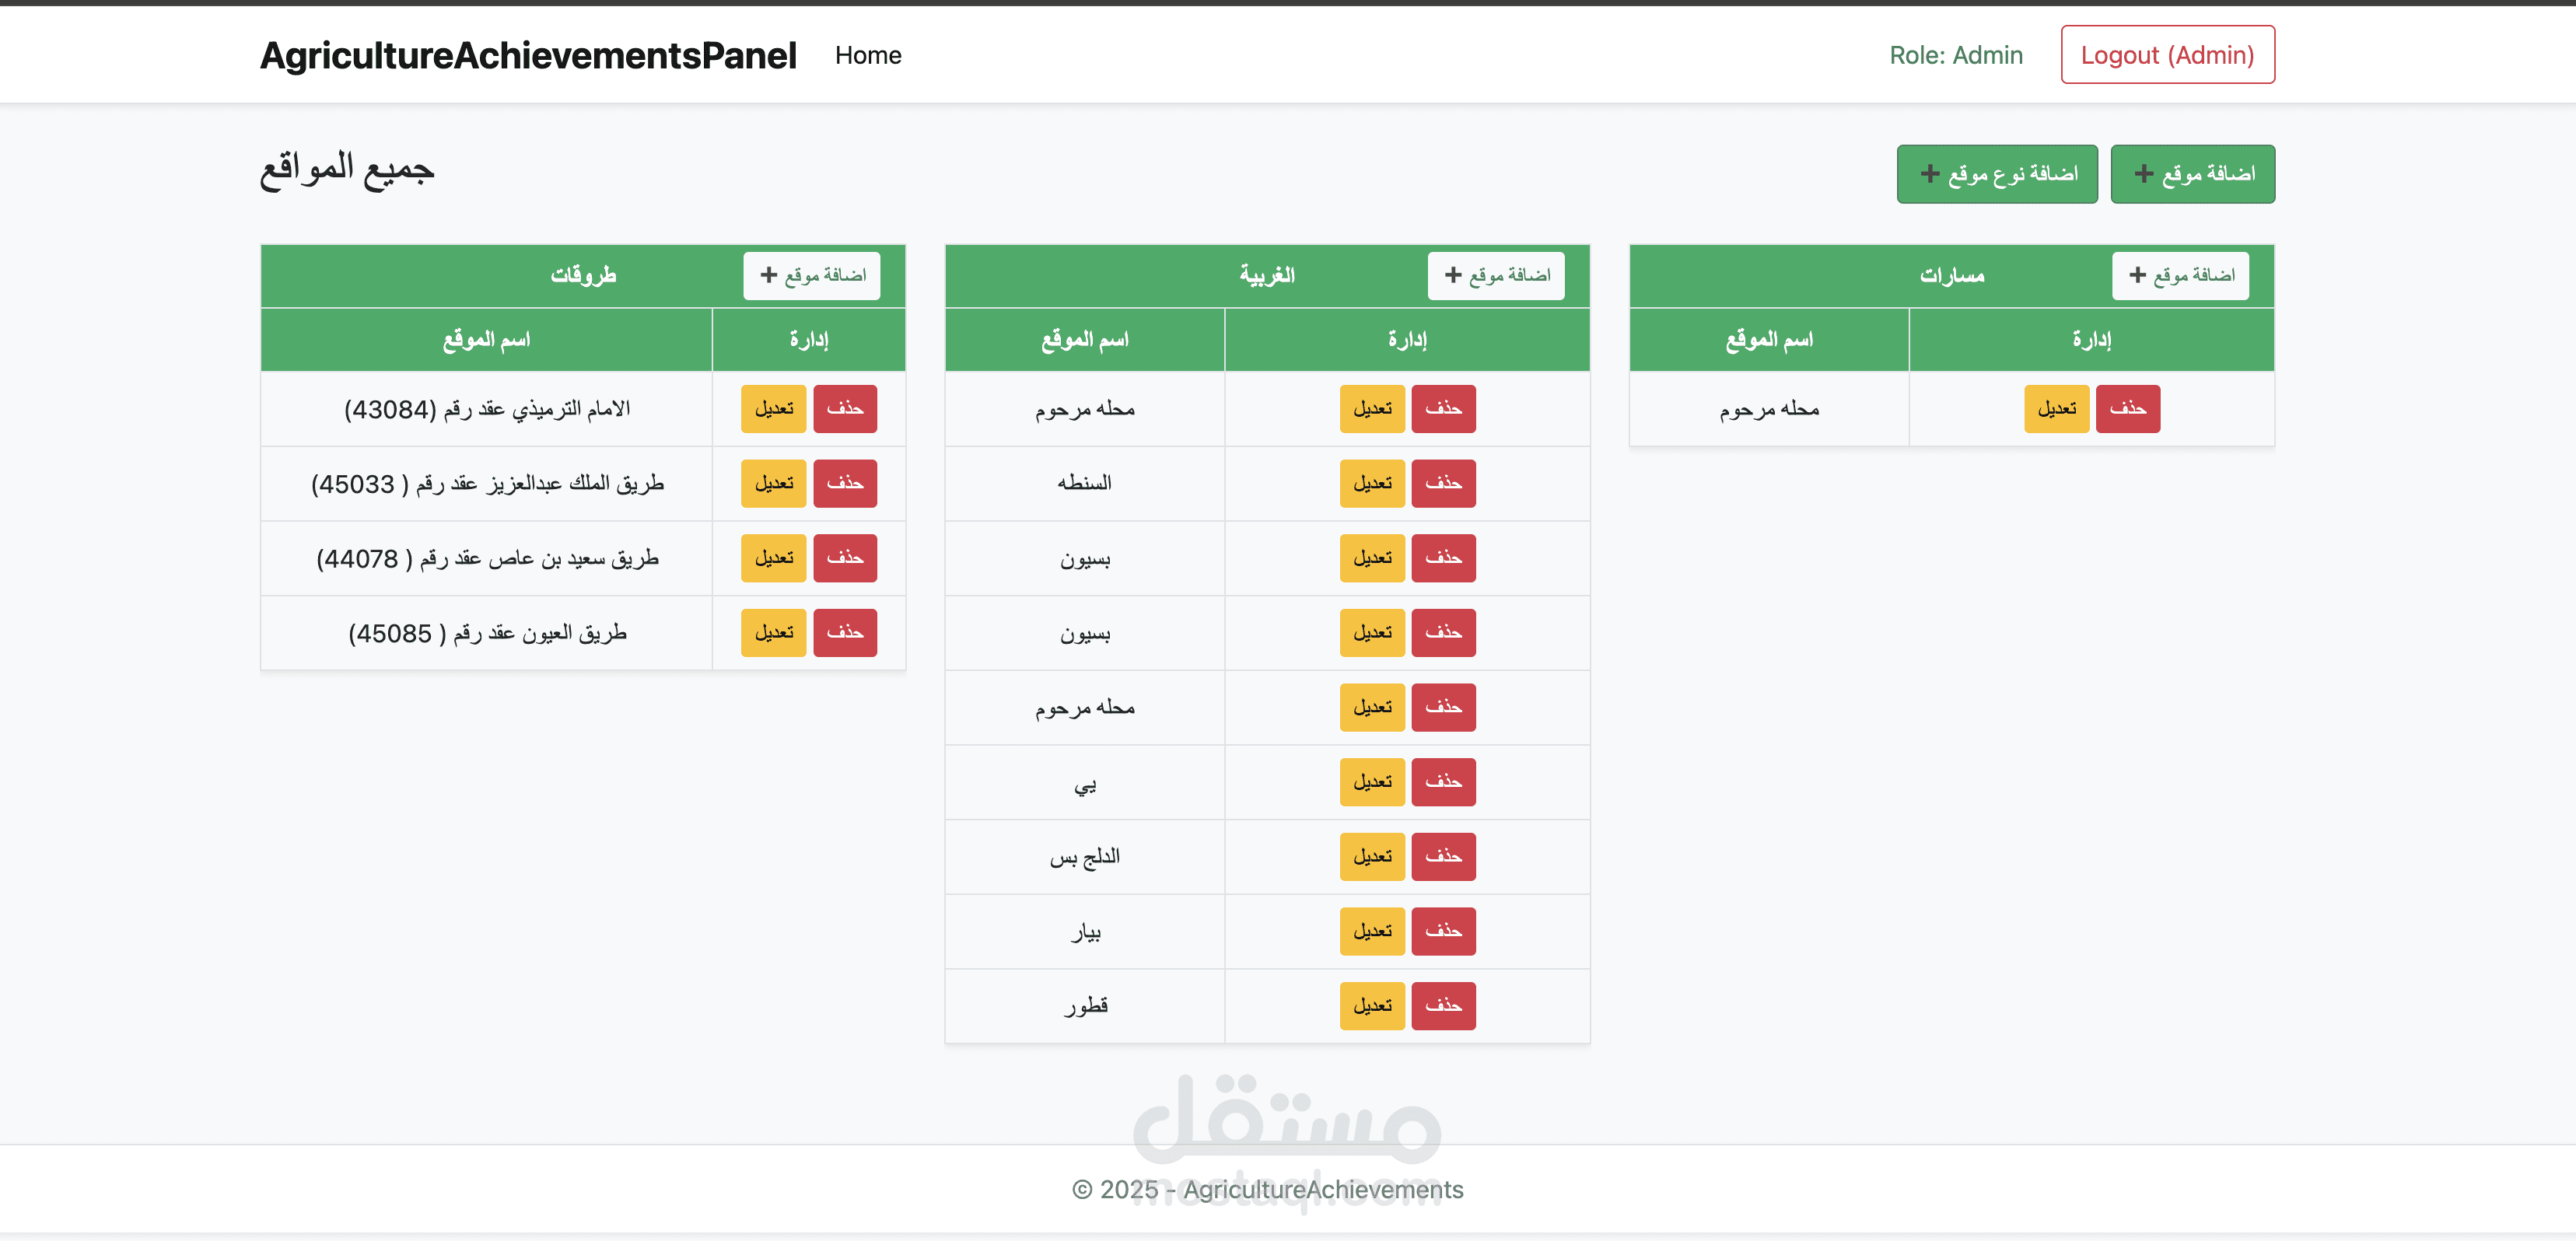Viewport: 2576px width, 1241px height.
Task: Click the Role: Admin label
Action: 1955,55
